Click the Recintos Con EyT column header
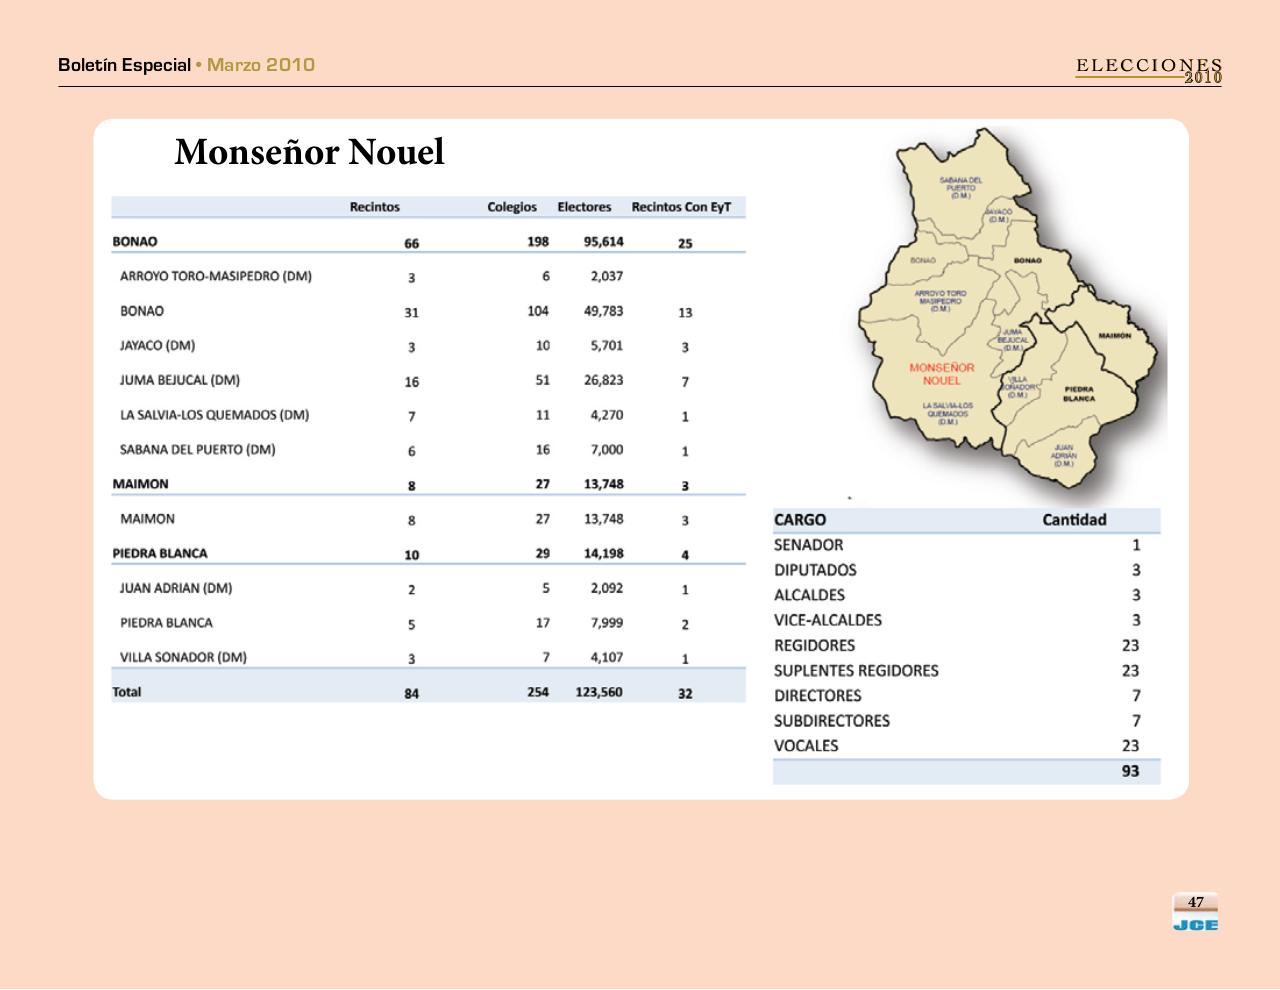 [681, 207]
